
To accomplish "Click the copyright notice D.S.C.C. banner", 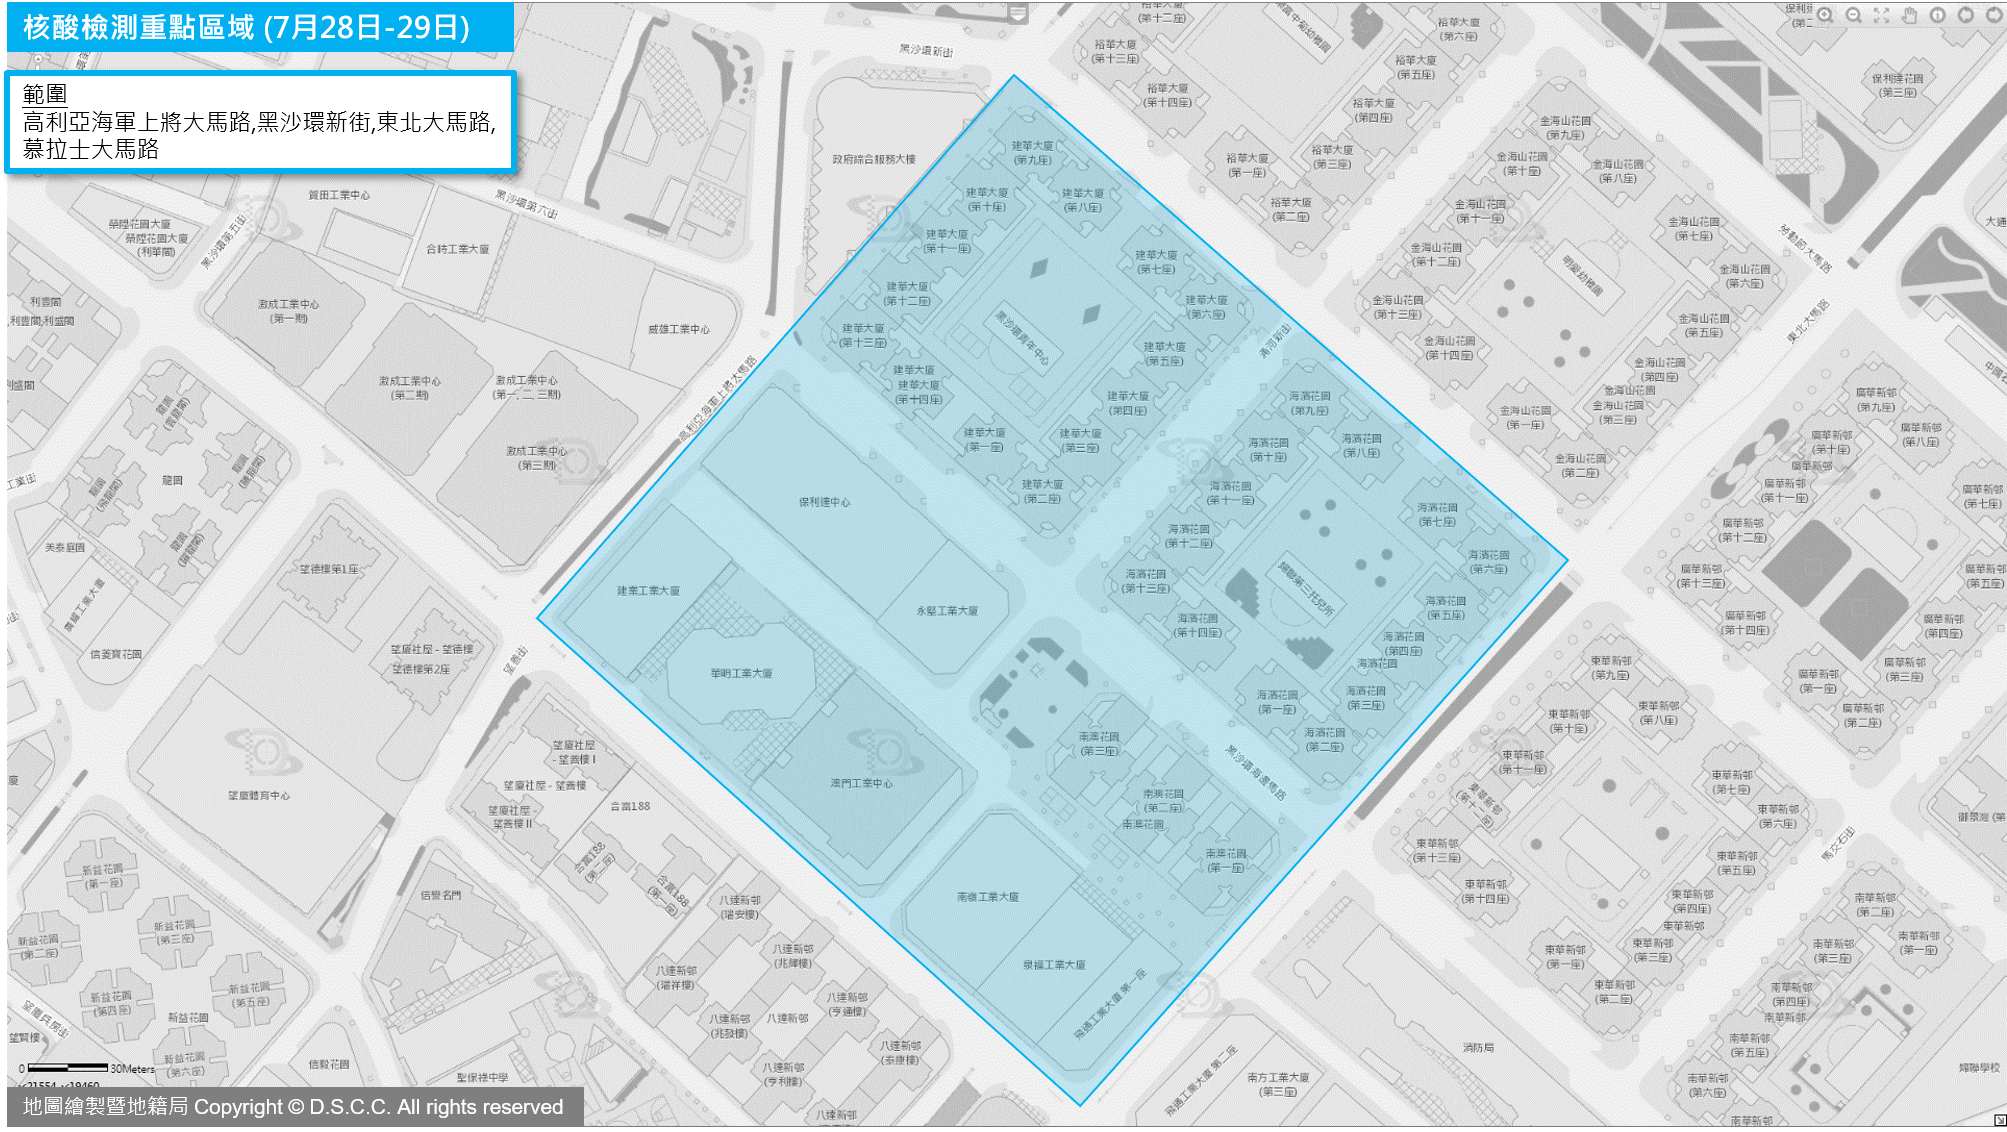I will point(294,1106).
